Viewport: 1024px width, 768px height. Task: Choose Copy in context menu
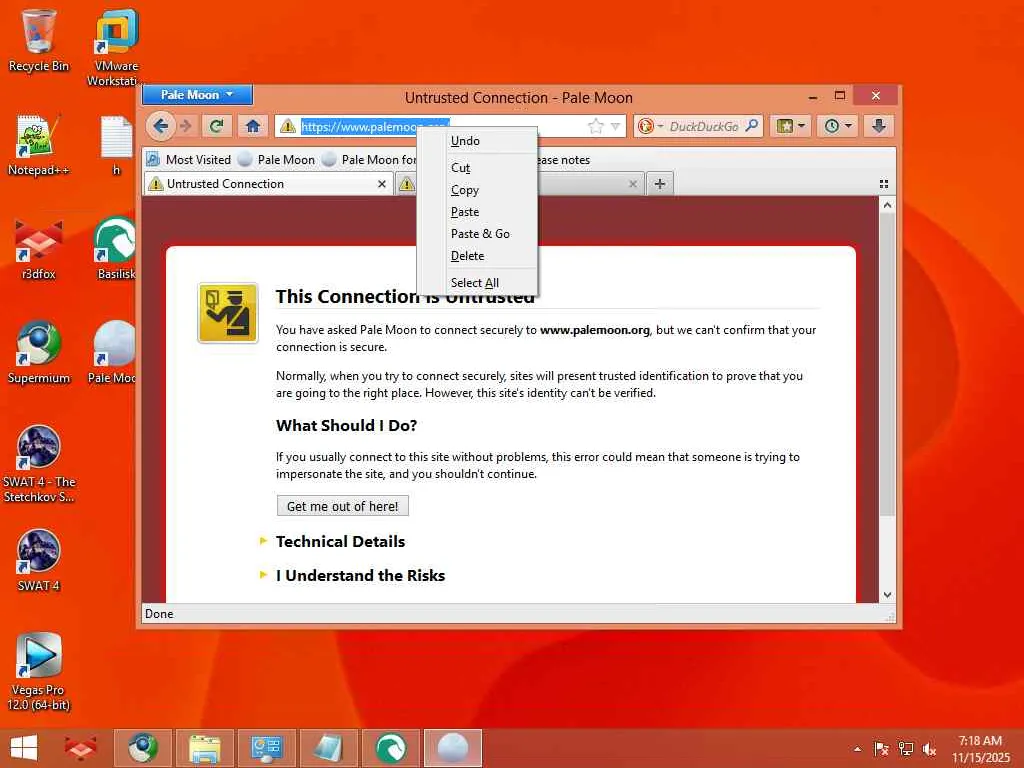coord(477,190)
